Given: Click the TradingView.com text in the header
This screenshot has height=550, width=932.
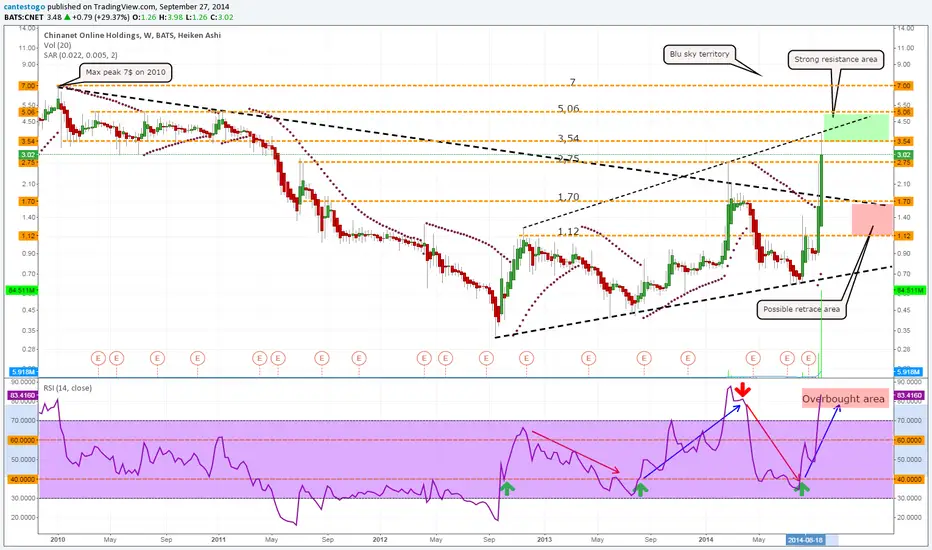Looking at the screenshot, I should [124, 7].
